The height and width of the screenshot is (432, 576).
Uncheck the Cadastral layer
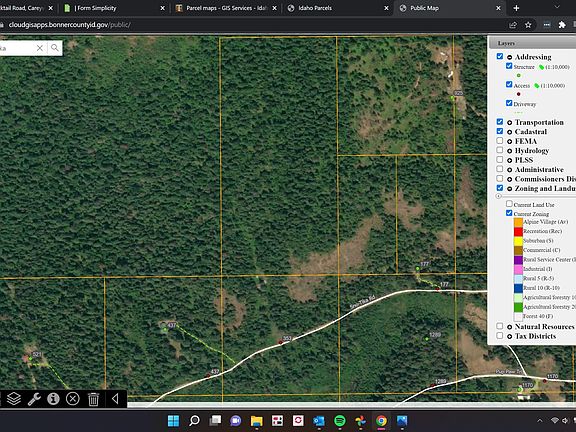coord(500,131)
